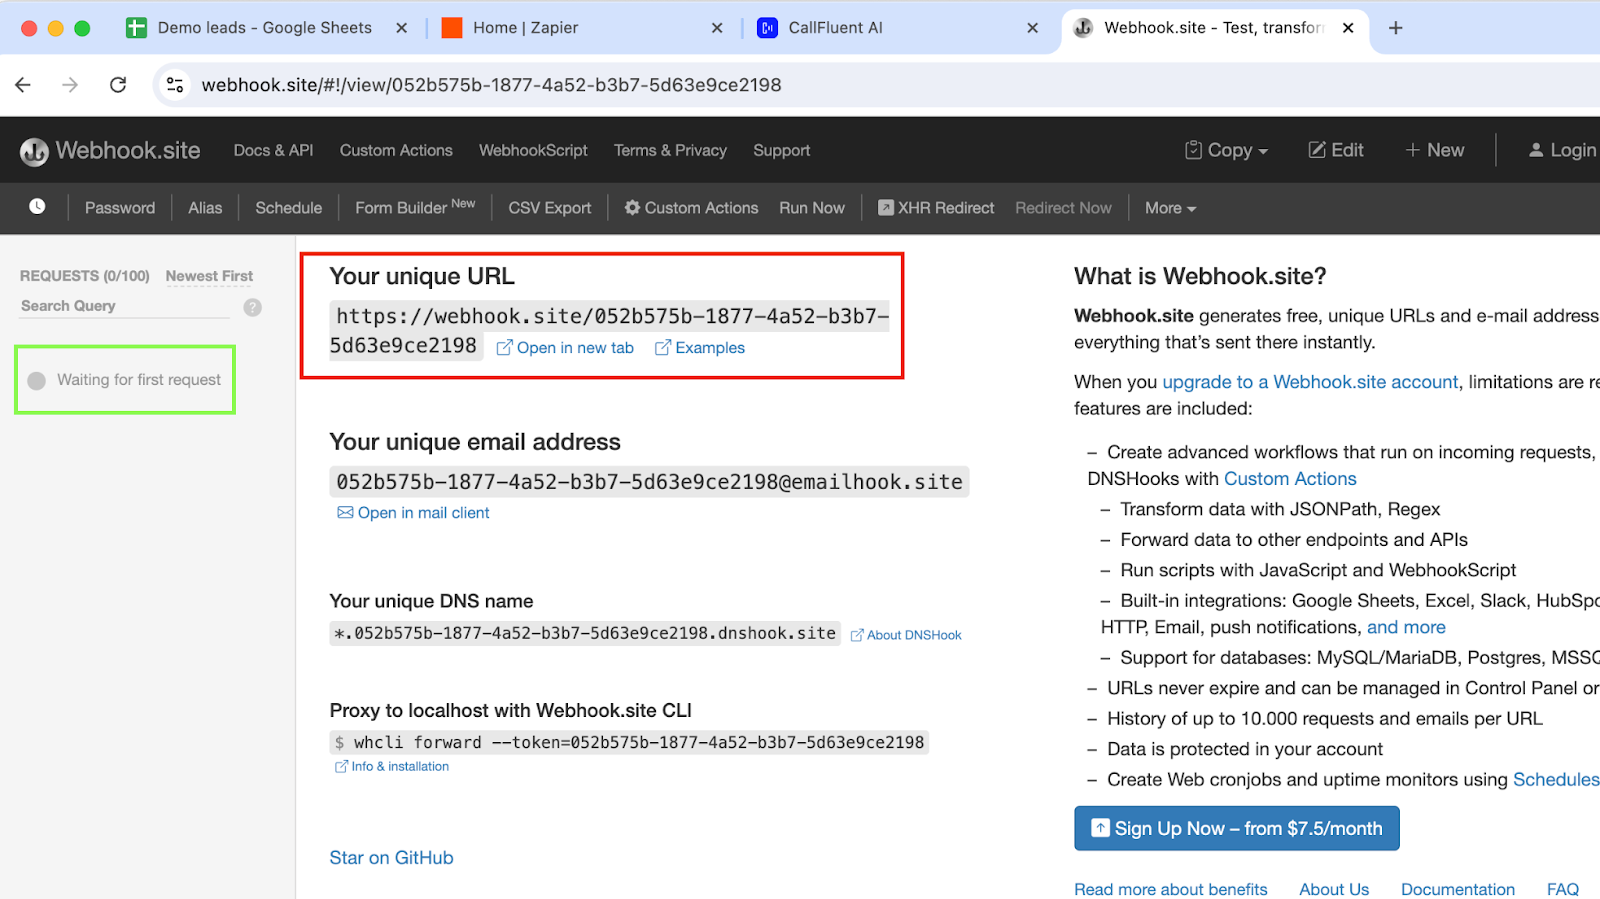This screenshot has width=1600, height=899.
Task: Open a new browser tab with plus icon
Action: click(1396, 28)
